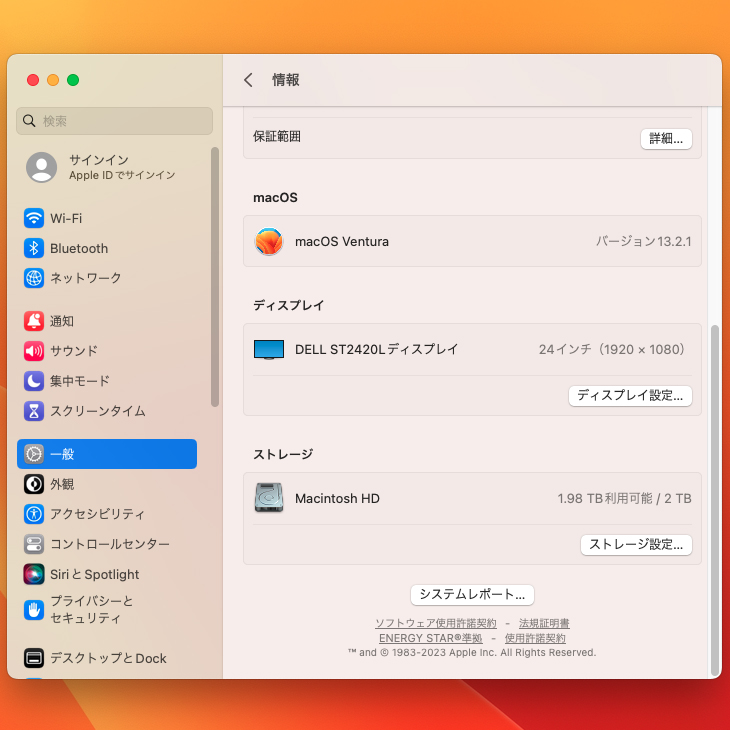The height and width of the screenshot is (730, 730).
Task: Click the green zoom window button
Action: [73, 80]
